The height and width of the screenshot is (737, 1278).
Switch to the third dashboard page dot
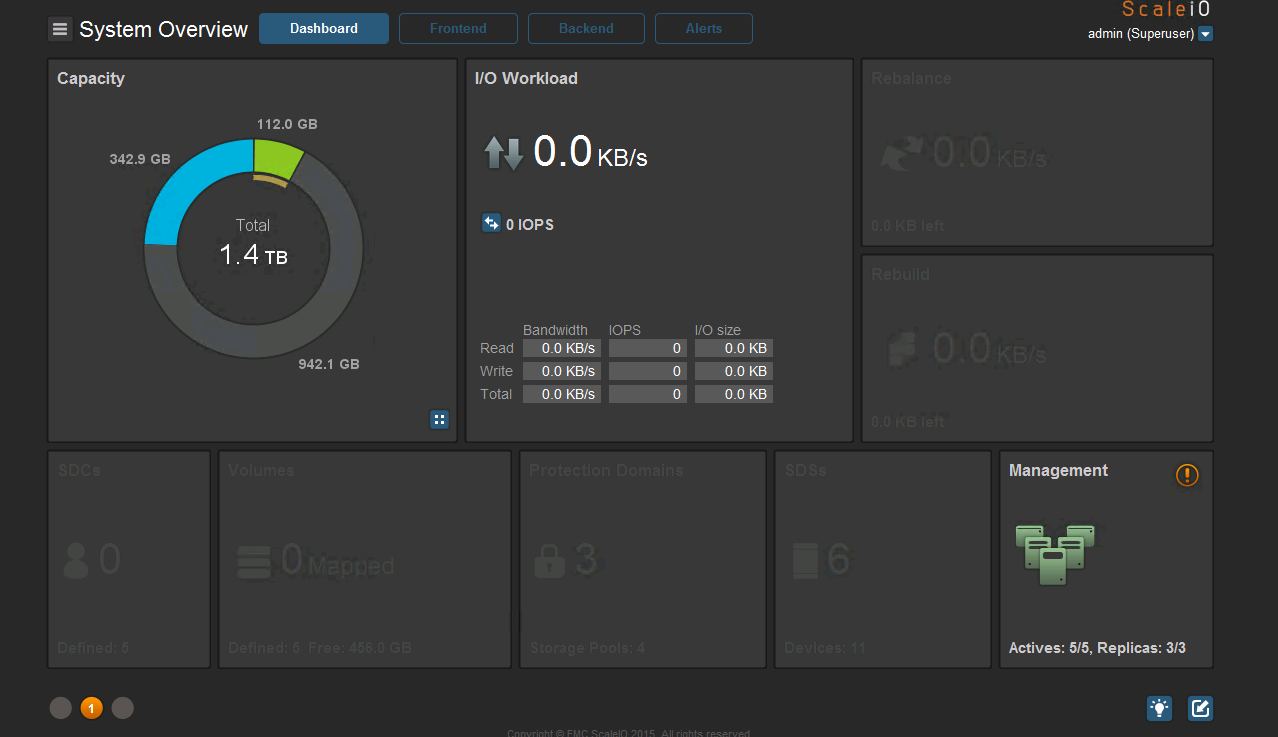tap(122, 708)
